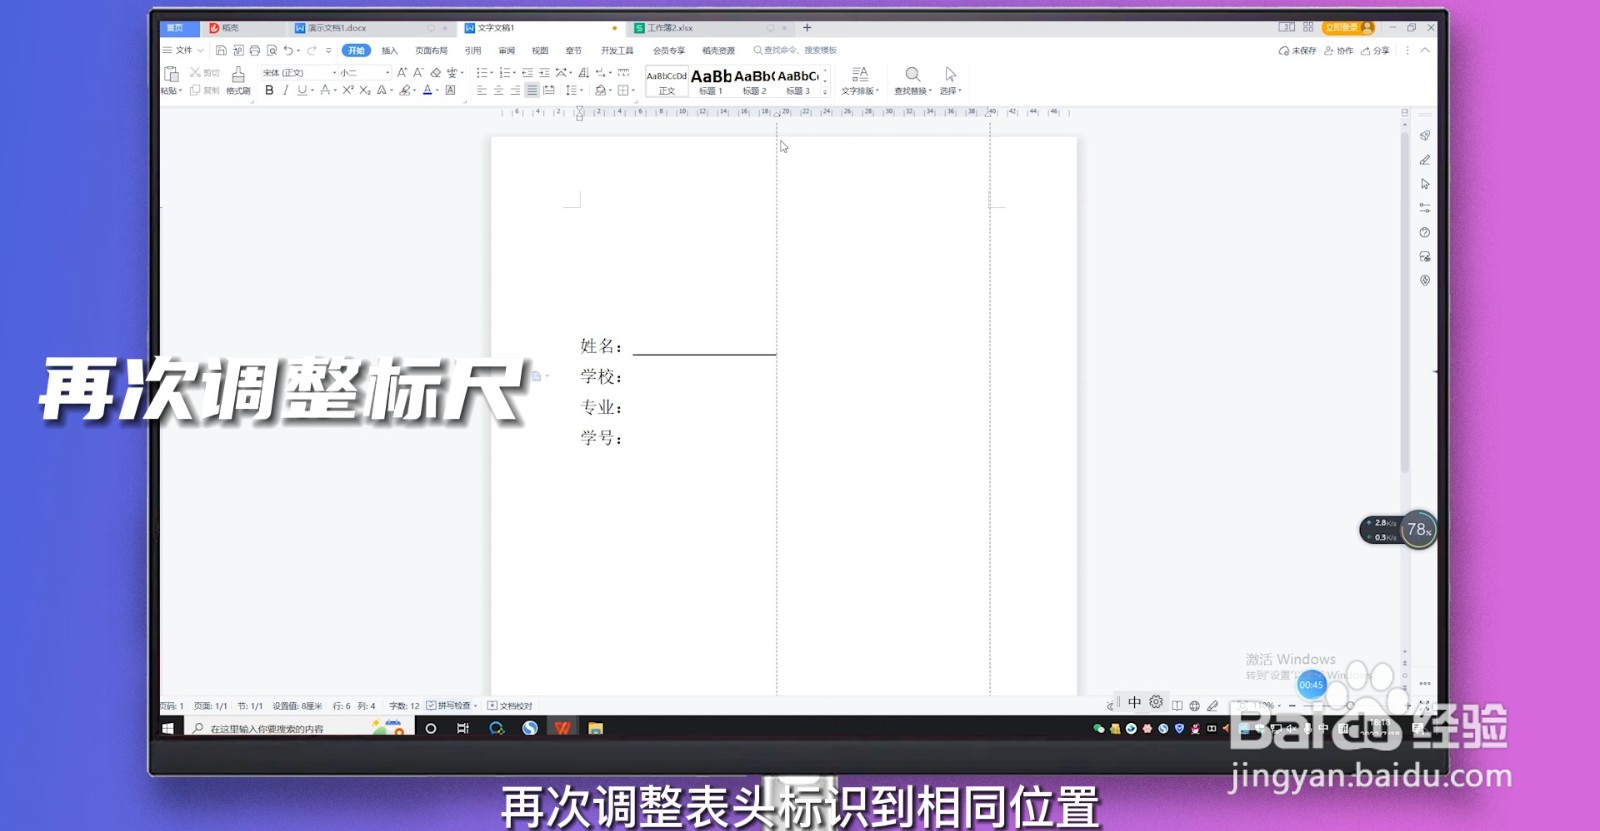Open help icon in right sidebar
Image resolution: width=1600 pixels, height=831 pixels.
1425,232
